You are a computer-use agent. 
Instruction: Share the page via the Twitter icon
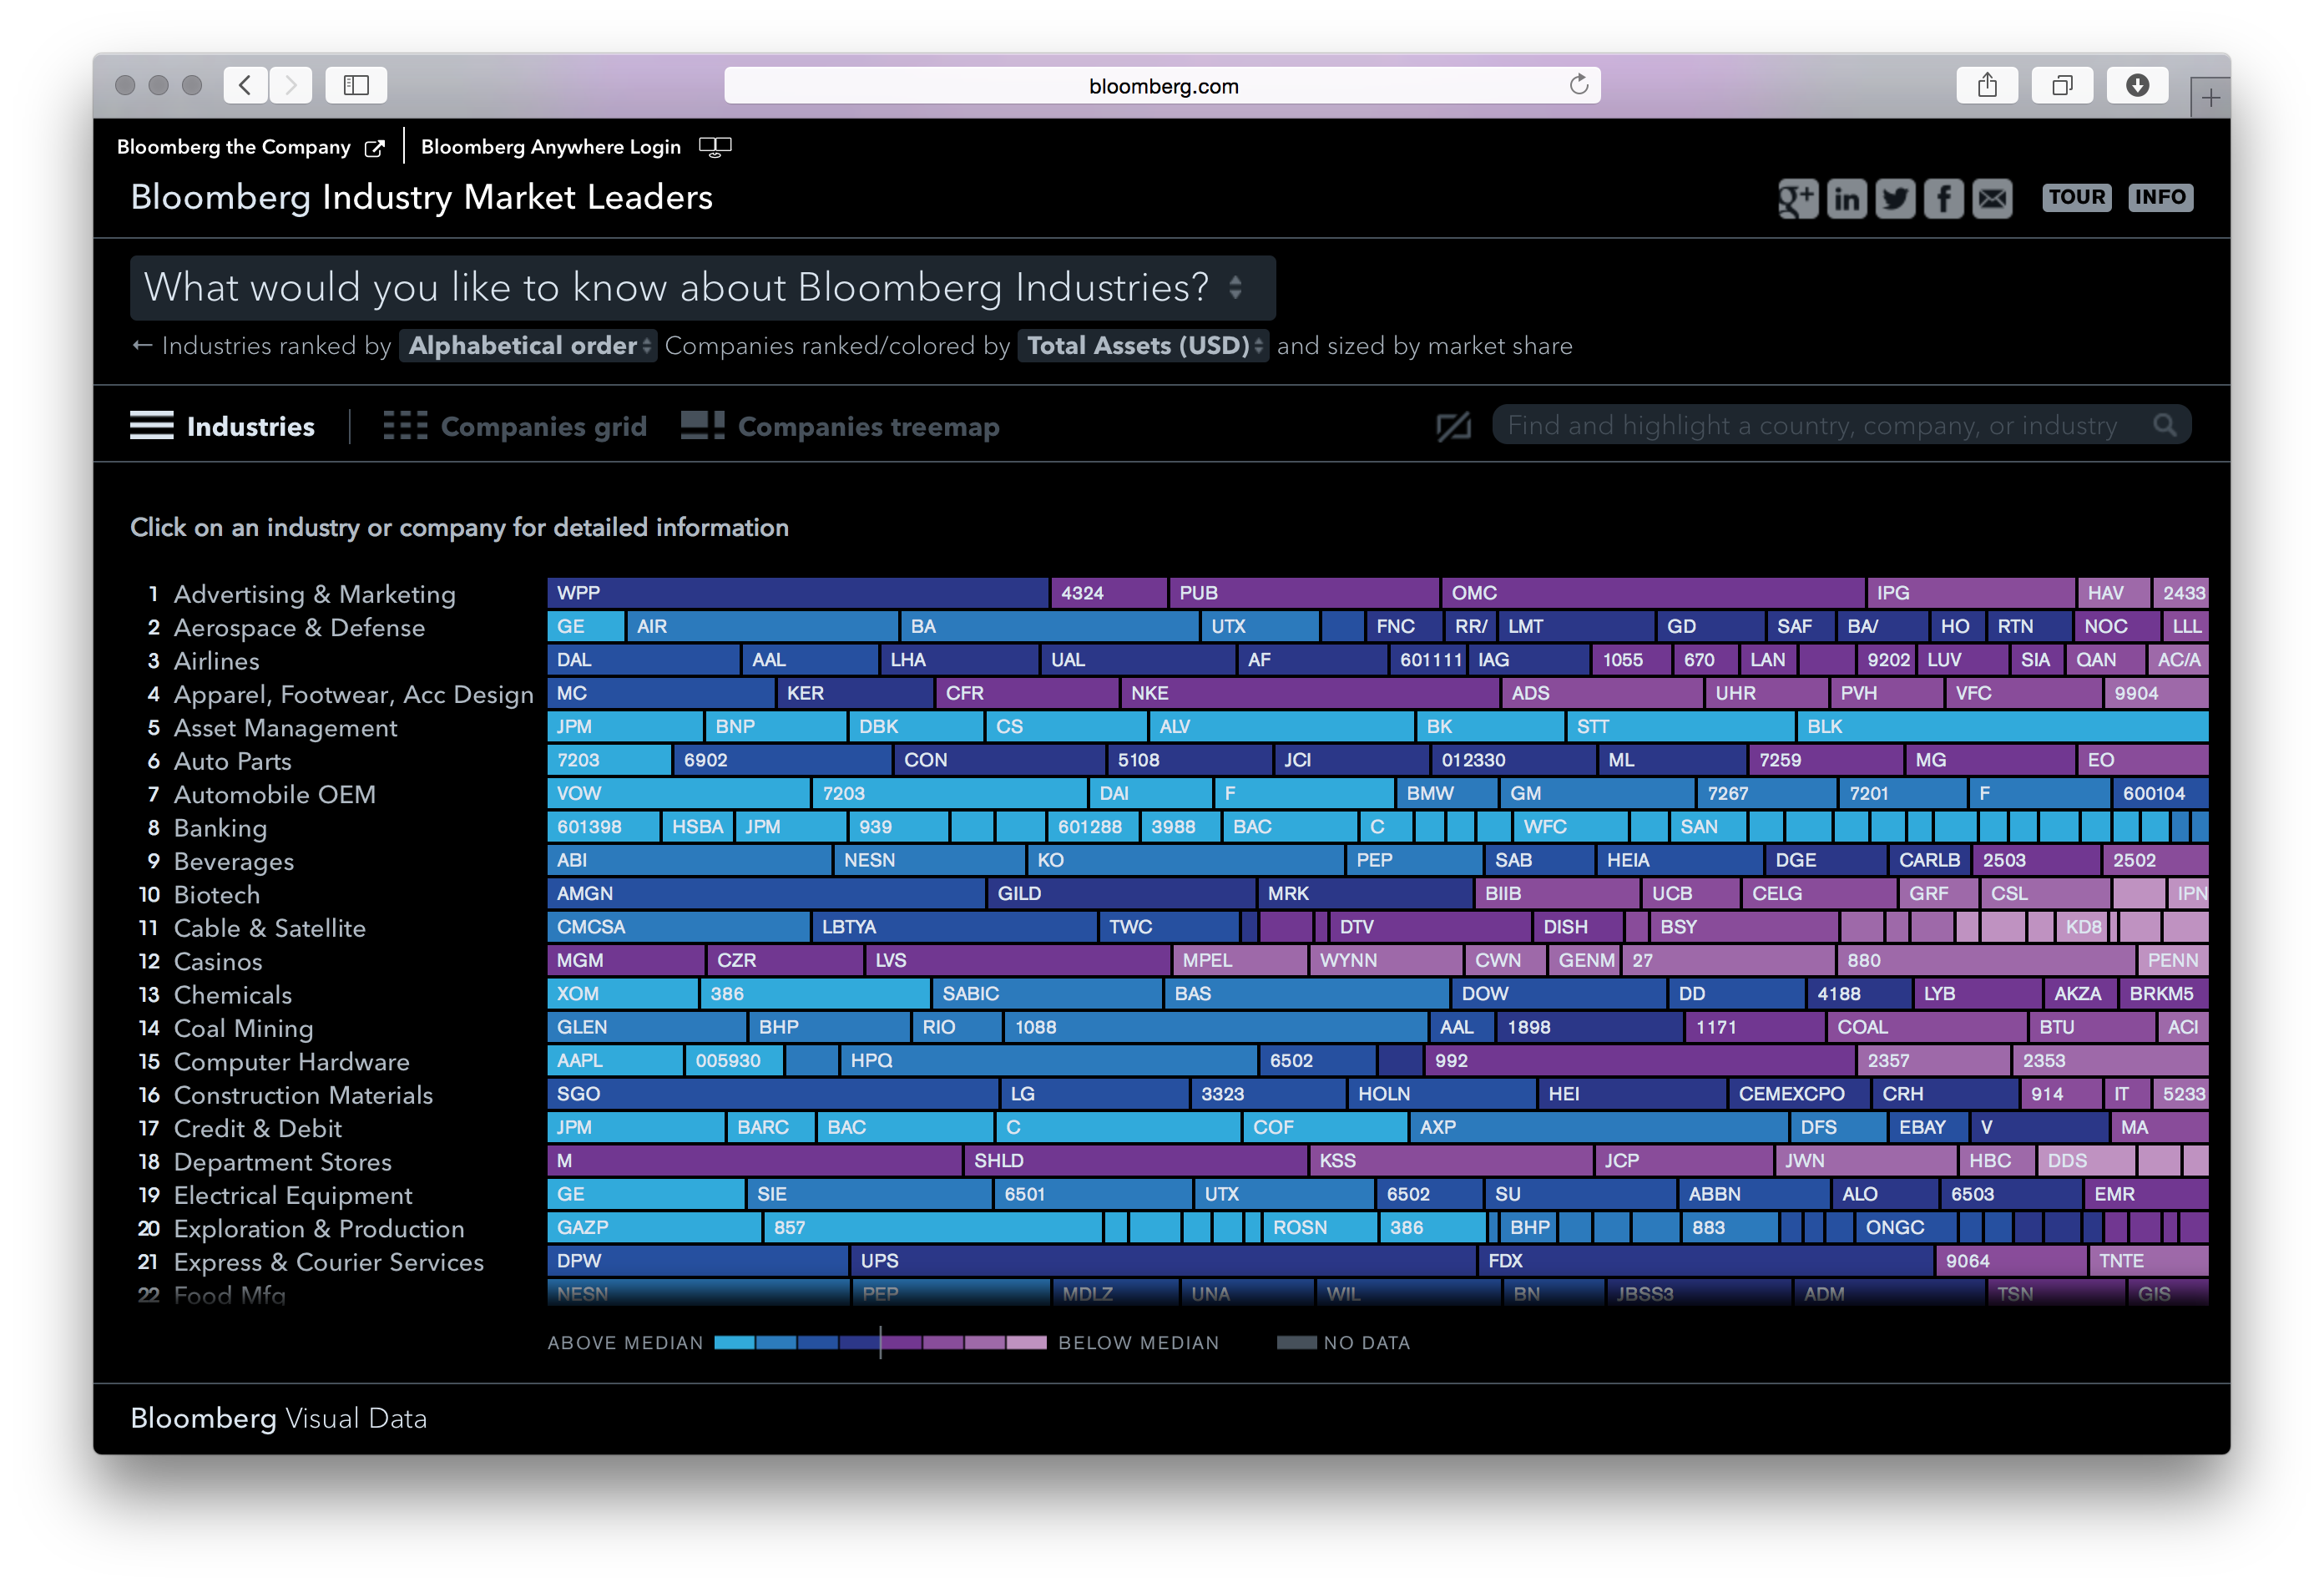point(1896,198)
